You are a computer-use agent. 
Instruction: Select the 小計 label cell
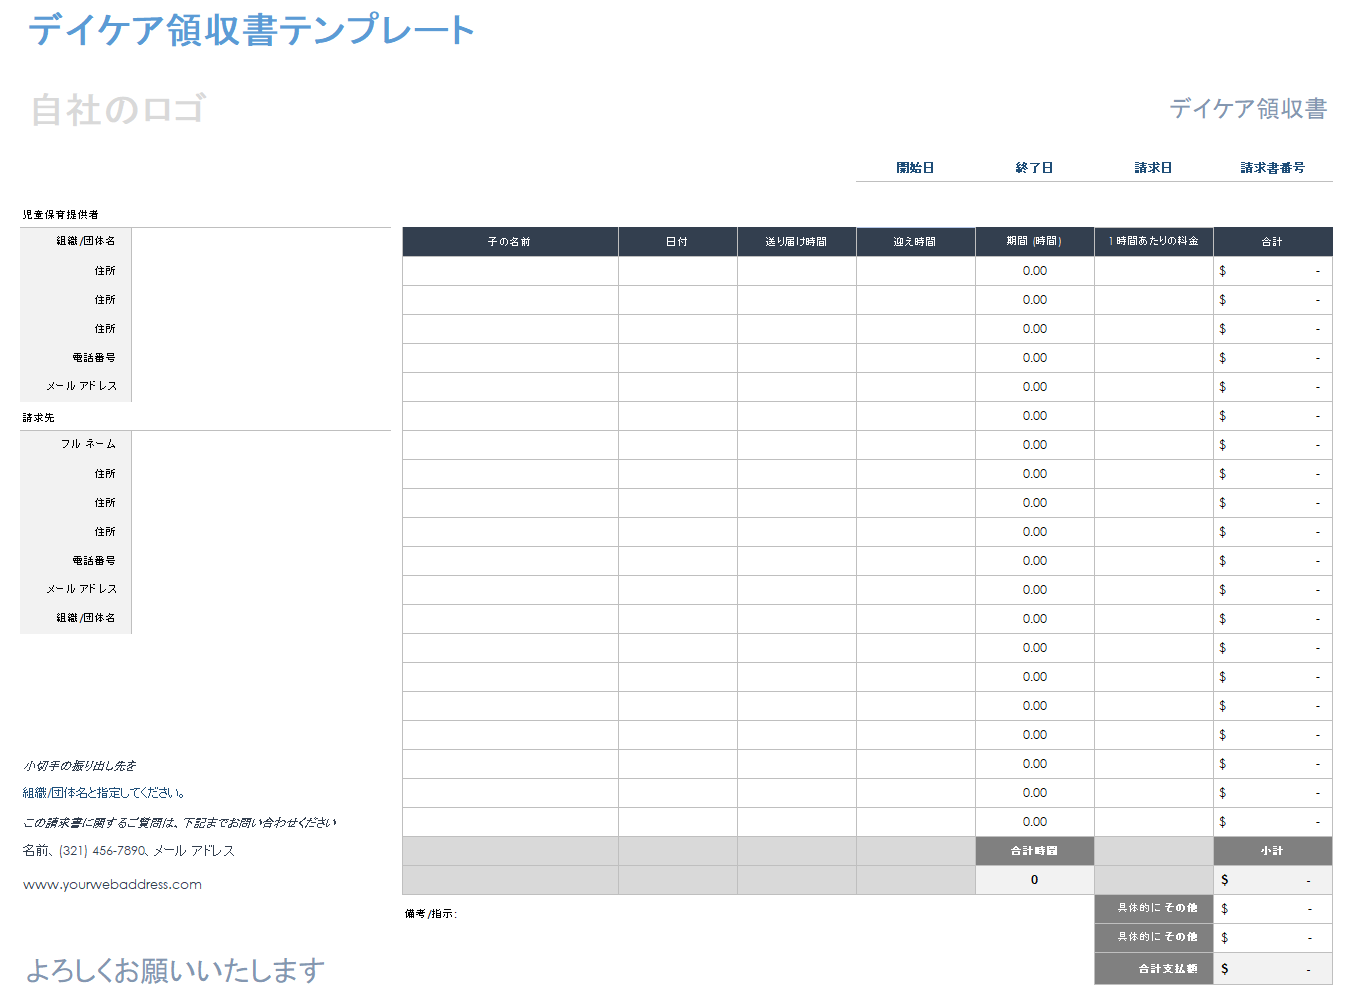click(x=1273, y=851)
